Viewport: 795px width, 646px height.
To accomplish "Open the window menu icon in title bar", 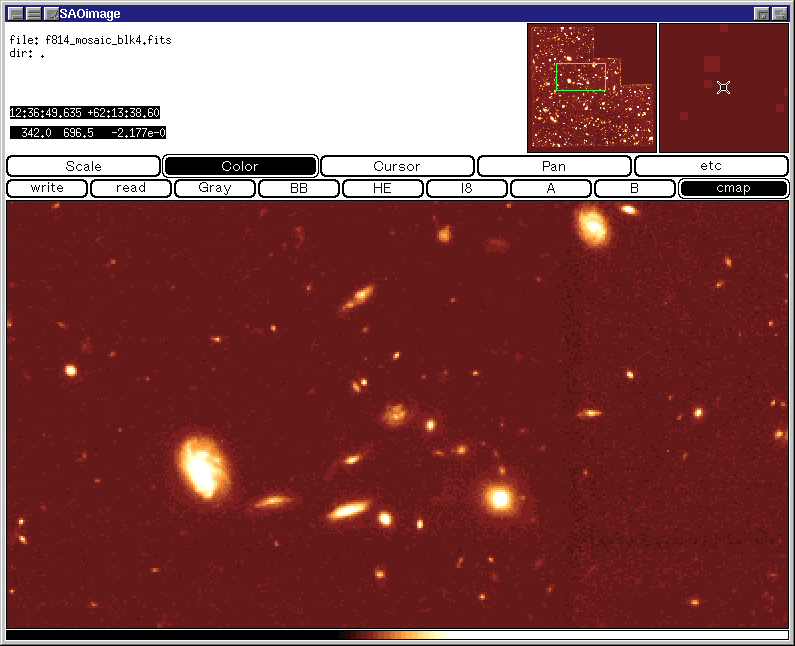I will 15,13.
